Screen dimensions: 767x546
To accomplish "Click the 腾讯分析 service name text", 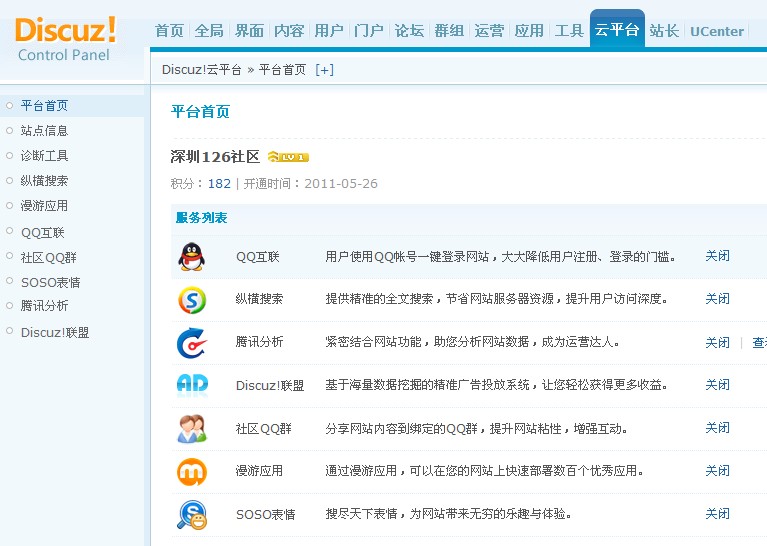I will [259, 342].
